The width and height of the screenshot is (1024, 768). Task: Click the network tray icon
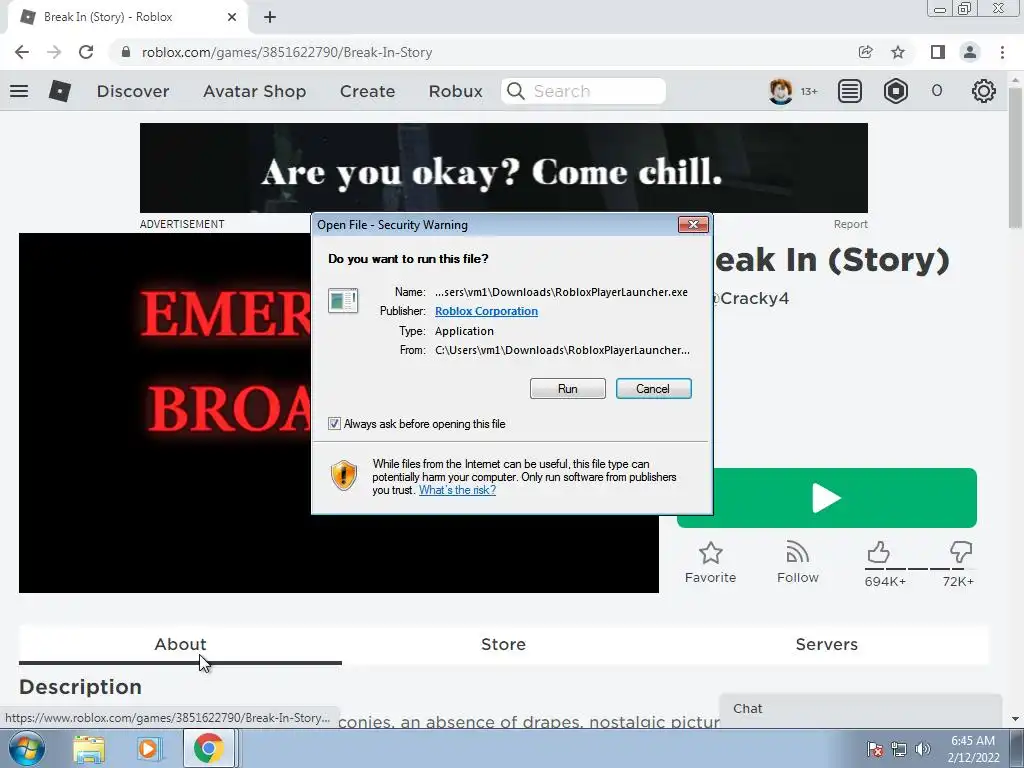pyautogui.click(x=899, y=749)
